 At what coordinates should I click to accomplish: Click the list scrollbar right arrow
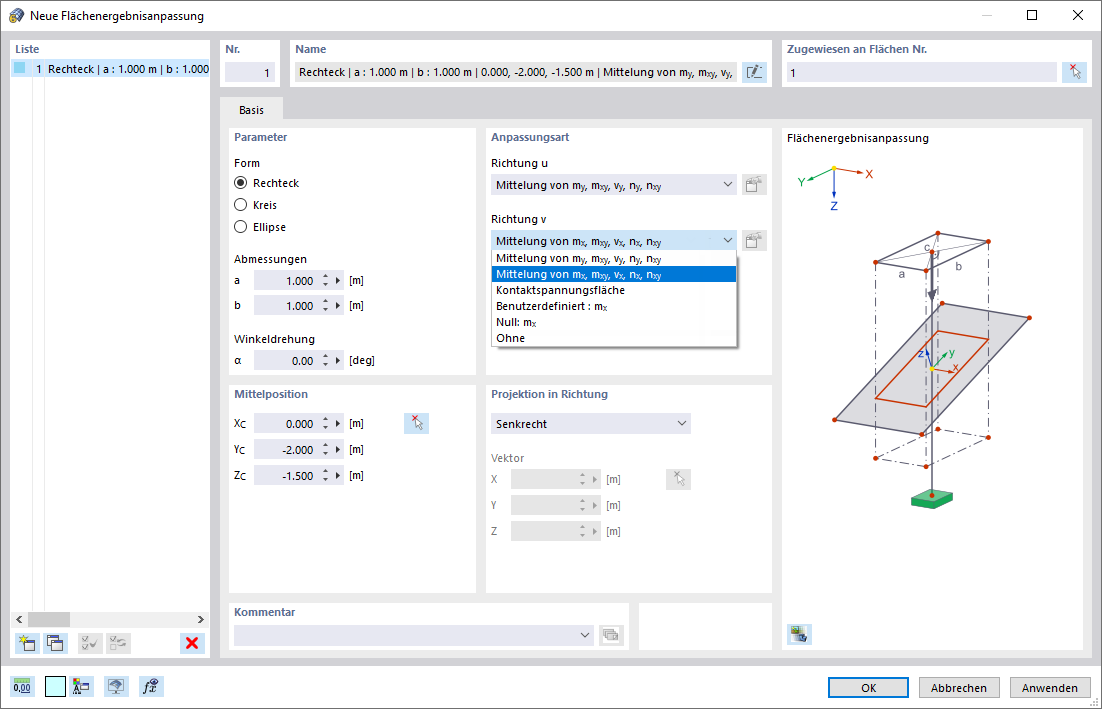click(x=200, y=619)
